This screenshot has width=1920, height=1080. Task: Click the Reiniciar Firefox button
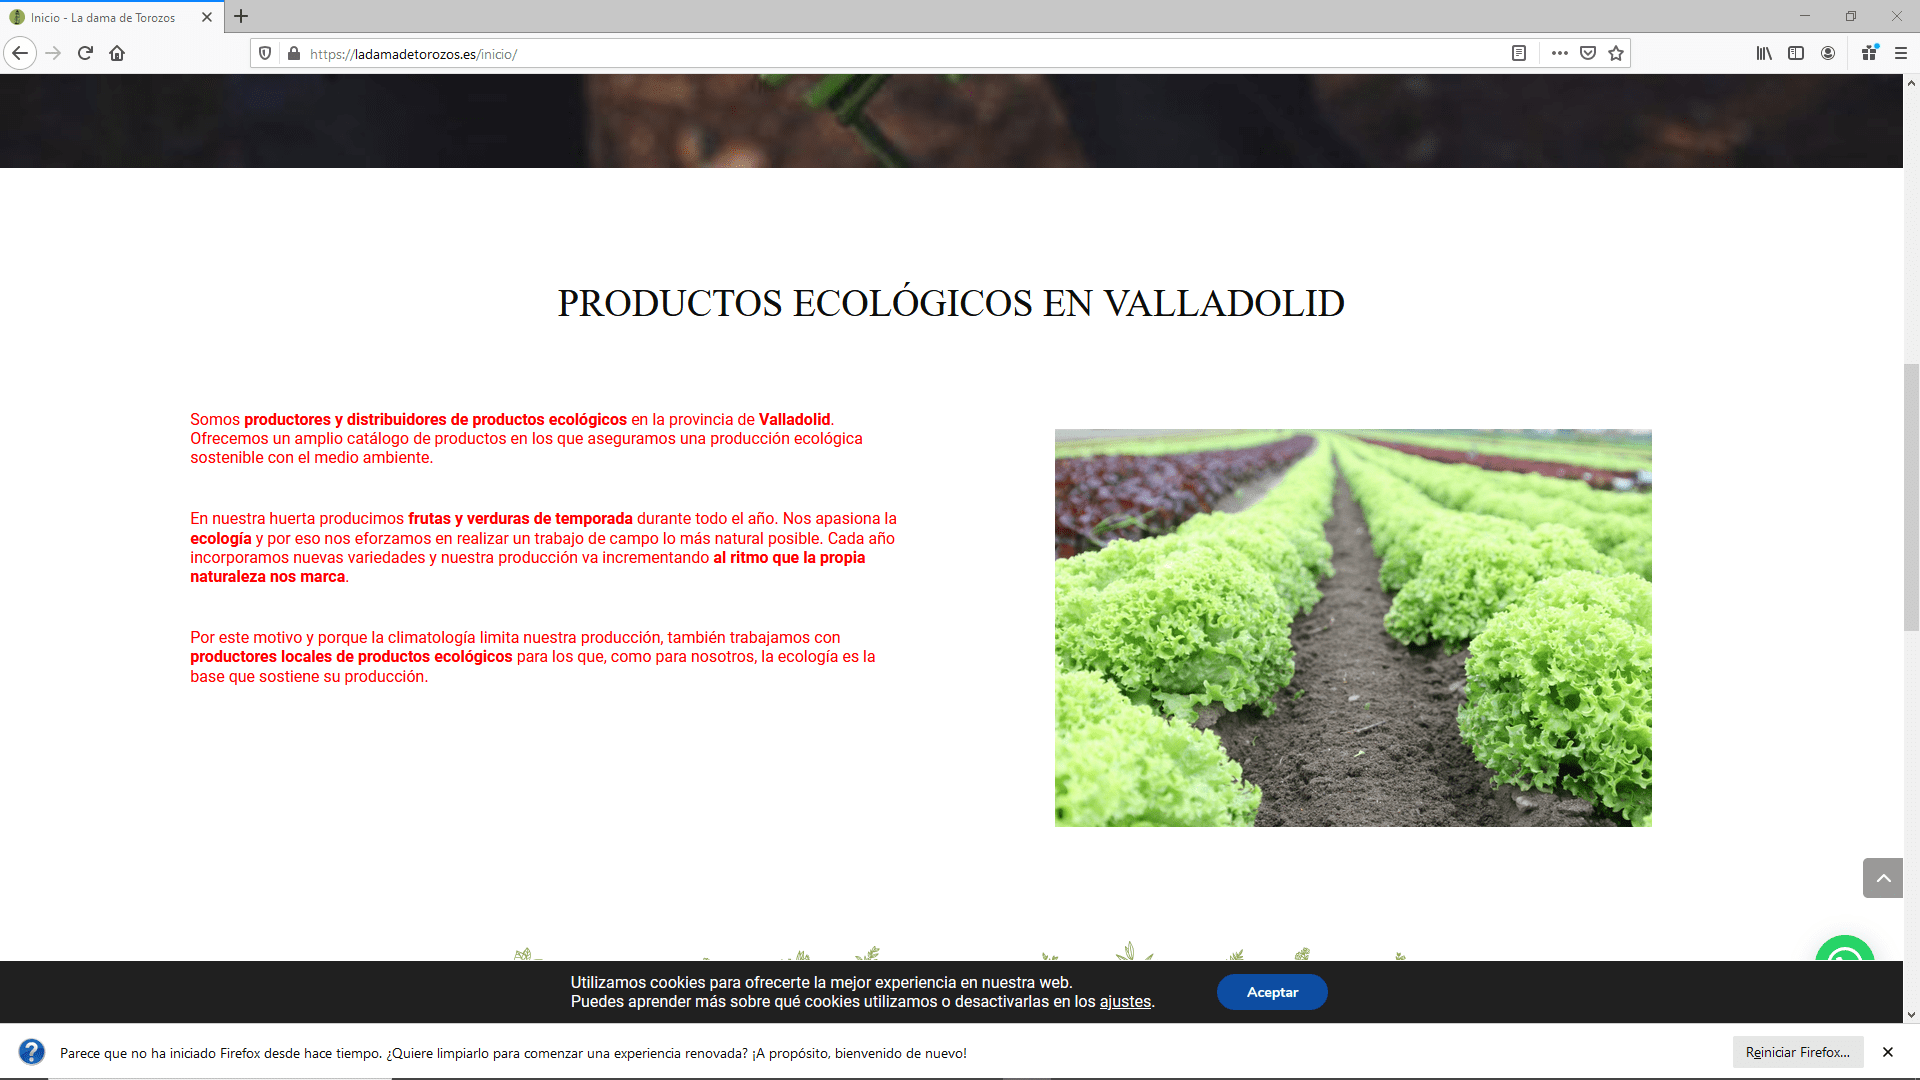click(x=1798, y=1052)
